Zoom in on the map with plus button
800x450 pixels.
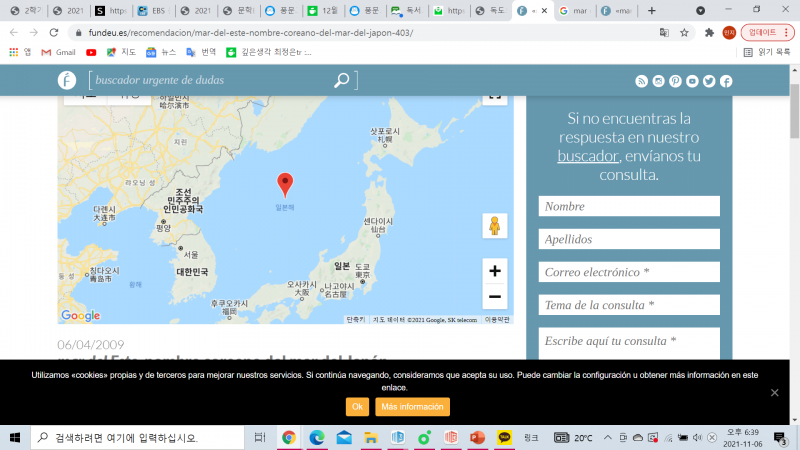pyautogui.click(x=494, y=271)
